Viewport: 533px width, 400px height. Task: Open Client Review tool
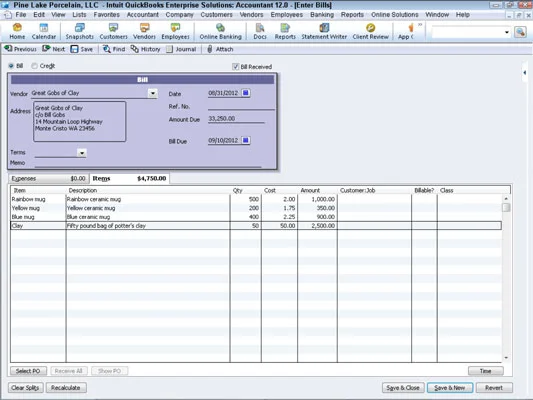[371, 31]
